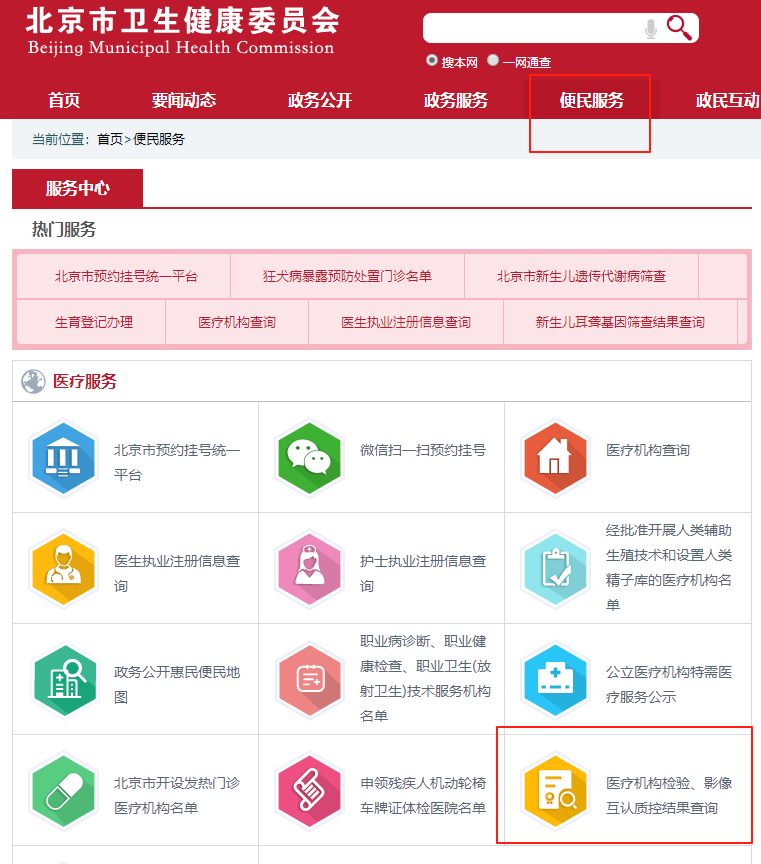Click the green building-search hexagon icon
Image resolution: width=761 pixels, height=864 pixels.
tap(64, 680)
